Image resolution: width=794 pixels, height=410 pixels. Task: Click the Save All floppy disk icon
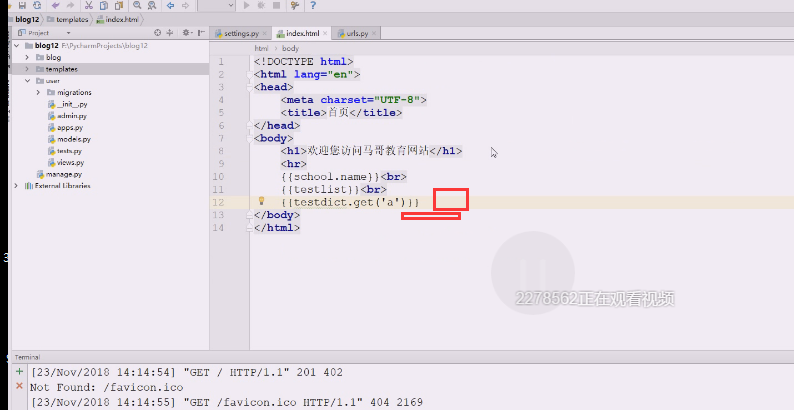click(x=22, y=6)
